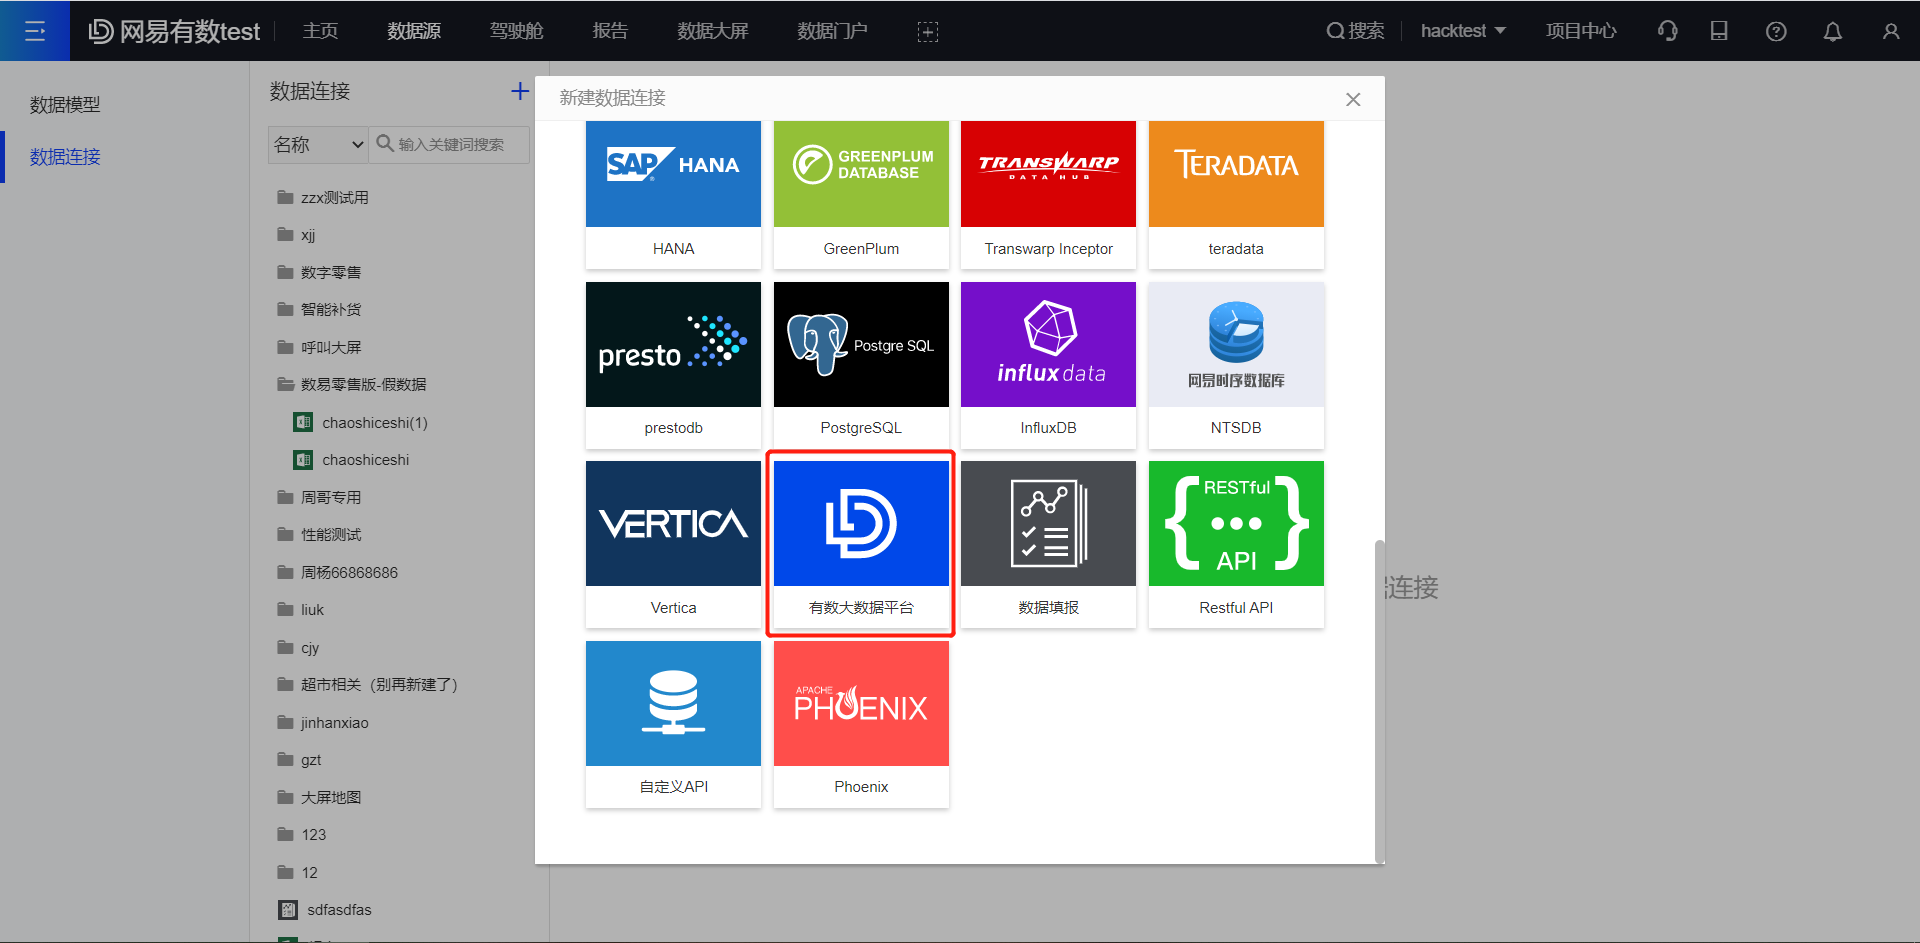Viewport: 1920px width, 943px height.
Task: Select the prestodb data source tile
Action: point(673,365)
